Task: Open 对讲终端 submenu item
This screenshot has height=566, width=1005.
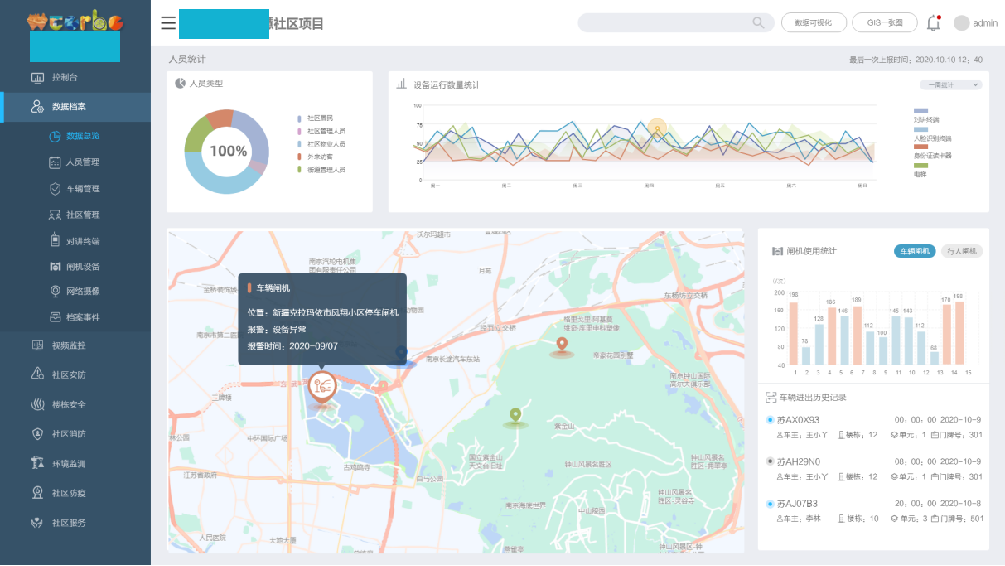Action: (76, 241)
